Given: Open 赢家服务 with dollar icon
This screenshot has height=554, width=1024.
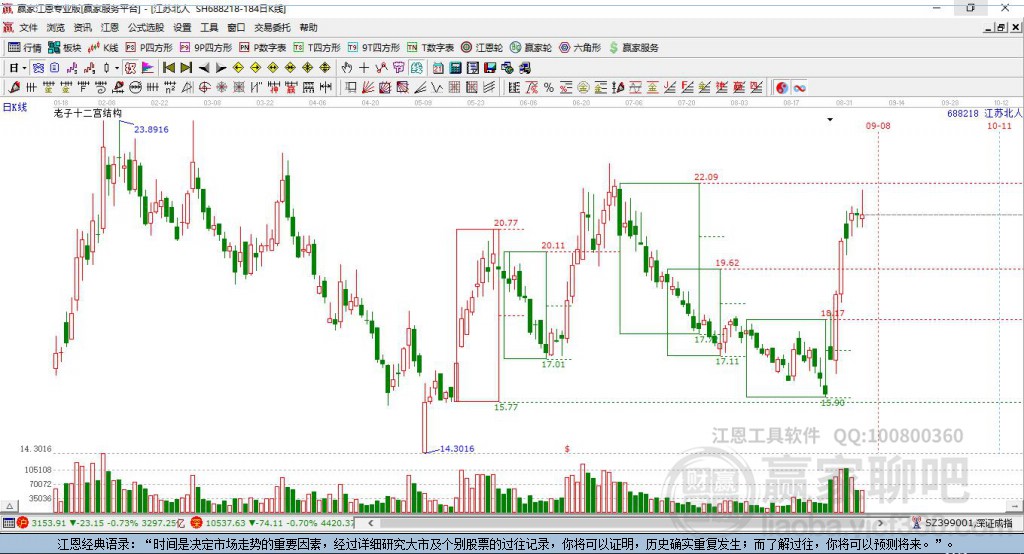Looking at the screenshot, I should [633, 48].
